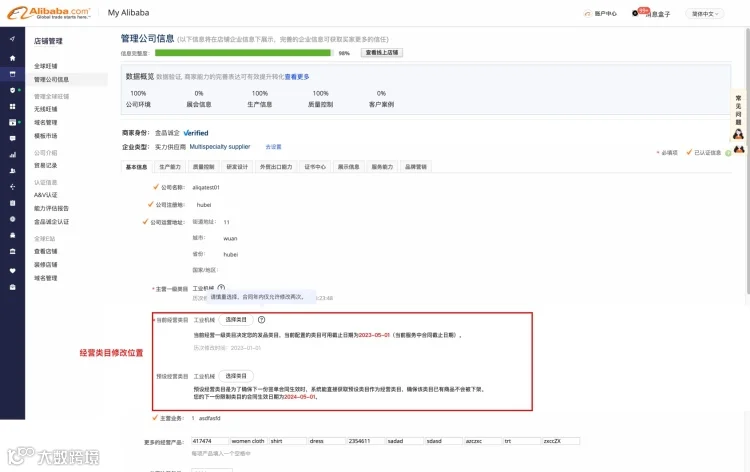The width and height of the screenshot is (750, 472).
Task: Open 选择类目 selector for 当前经营类目
Action: pyautogui.click(x=236, y=320)
